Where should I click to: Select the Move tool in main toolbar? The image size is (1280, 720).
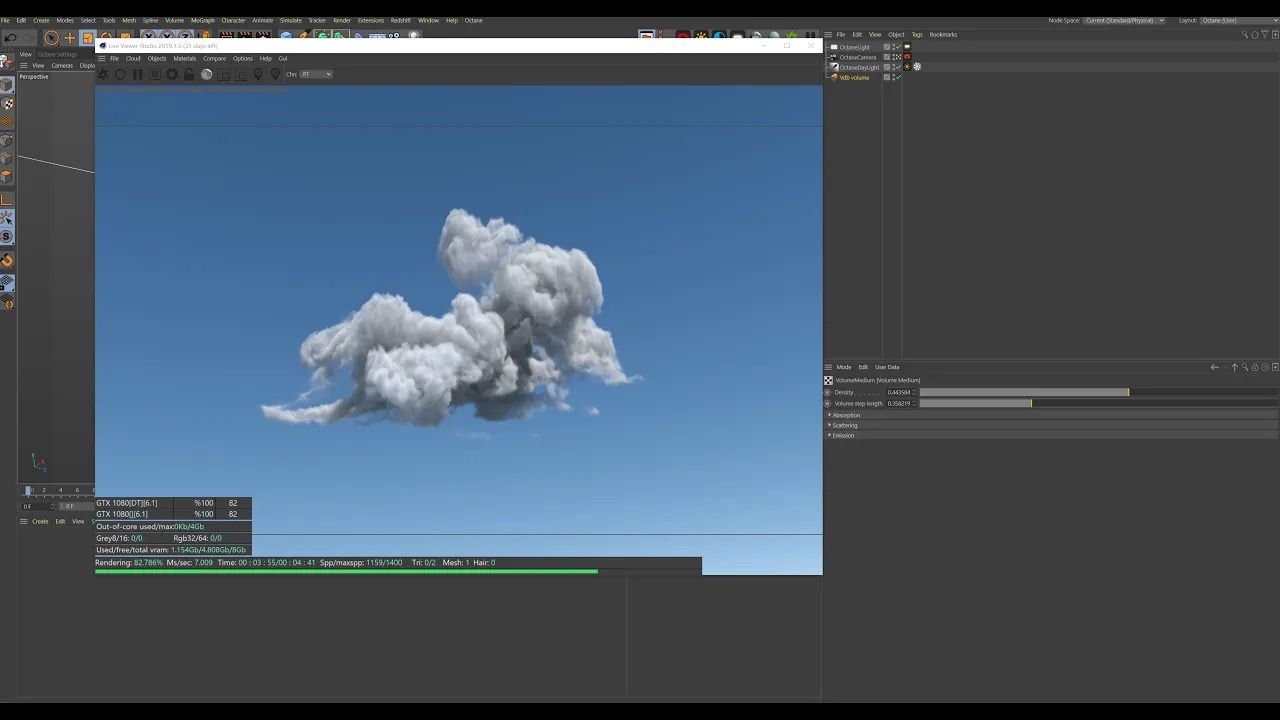[69, 38]
